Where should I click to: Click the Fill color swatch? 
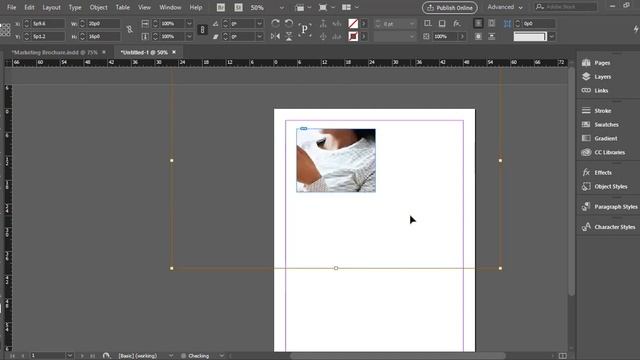tap(353, 24)
